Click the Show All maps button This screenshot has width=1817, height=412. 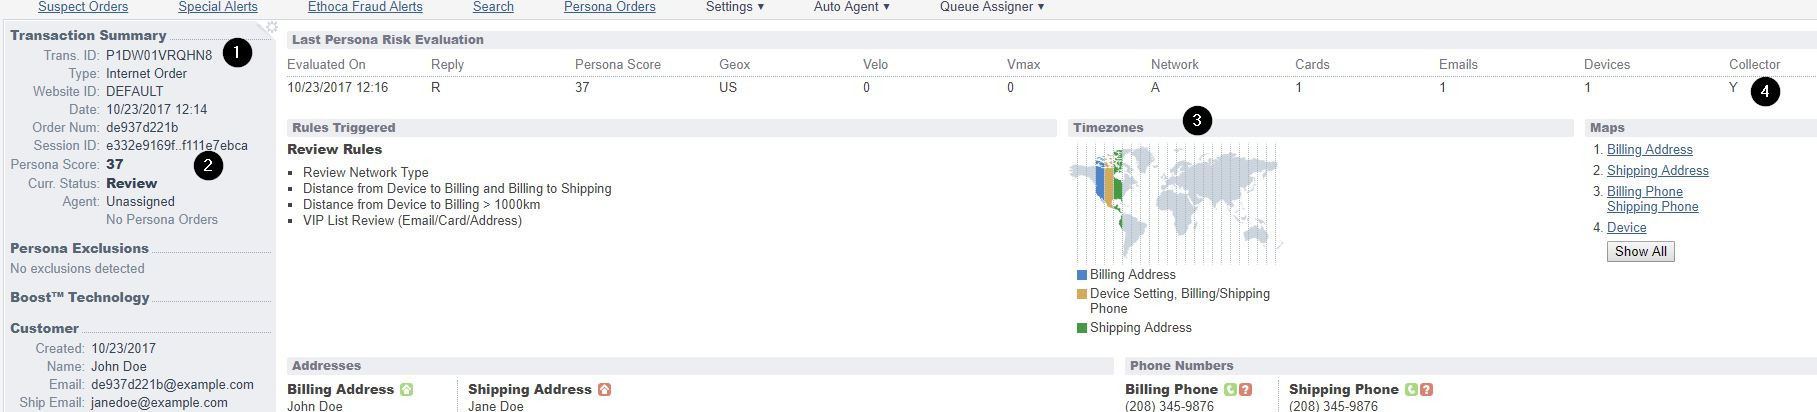1640,251
